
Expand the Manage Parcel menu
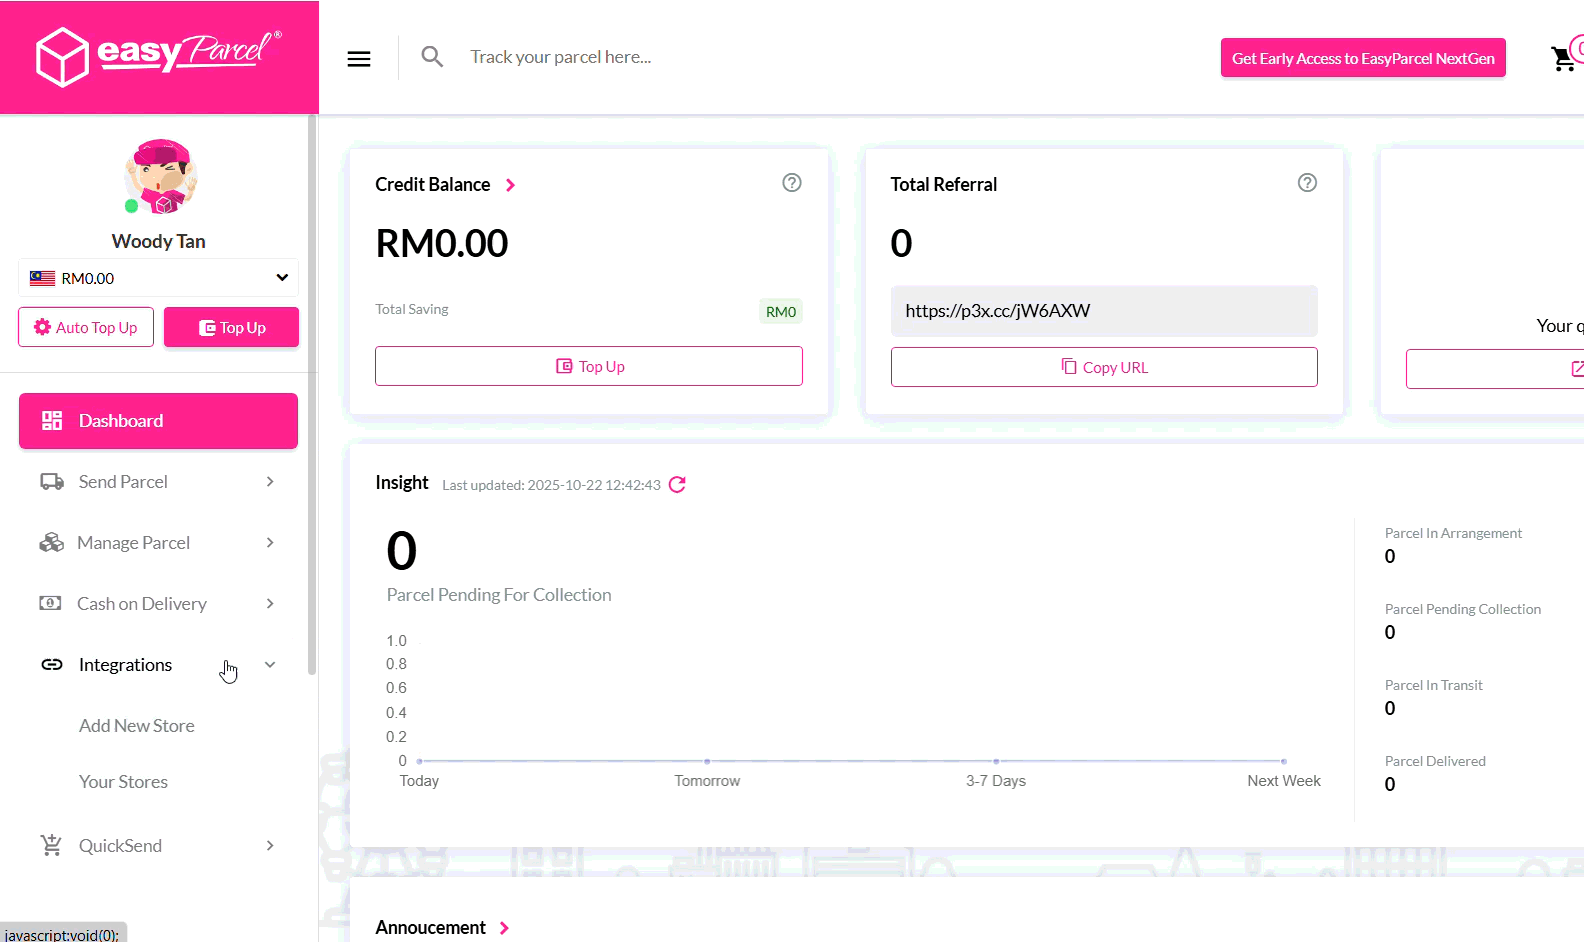coord(158,543)
